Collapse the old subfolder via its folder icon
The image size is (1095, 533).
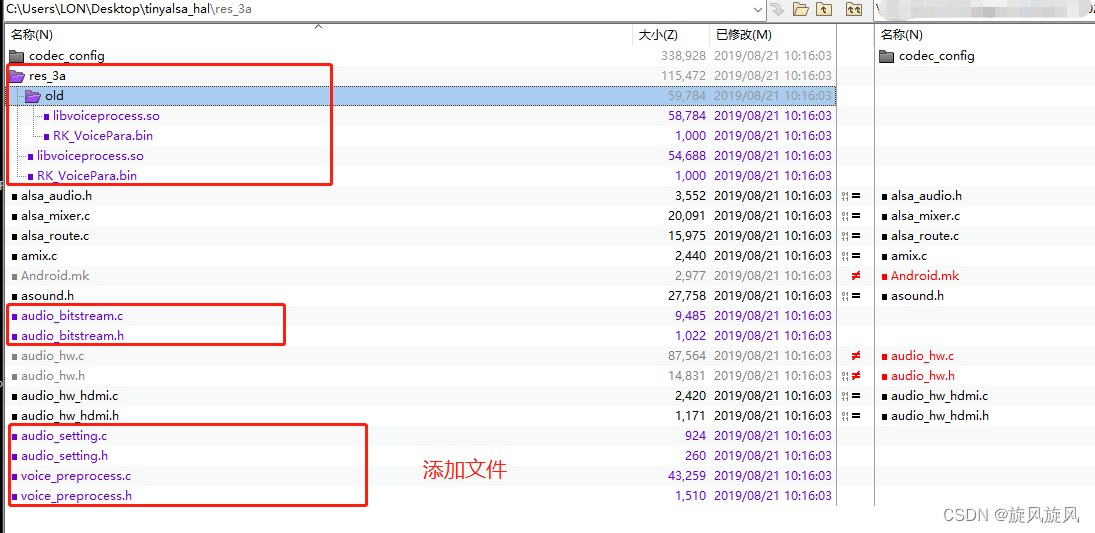click(x=32, y=96)
